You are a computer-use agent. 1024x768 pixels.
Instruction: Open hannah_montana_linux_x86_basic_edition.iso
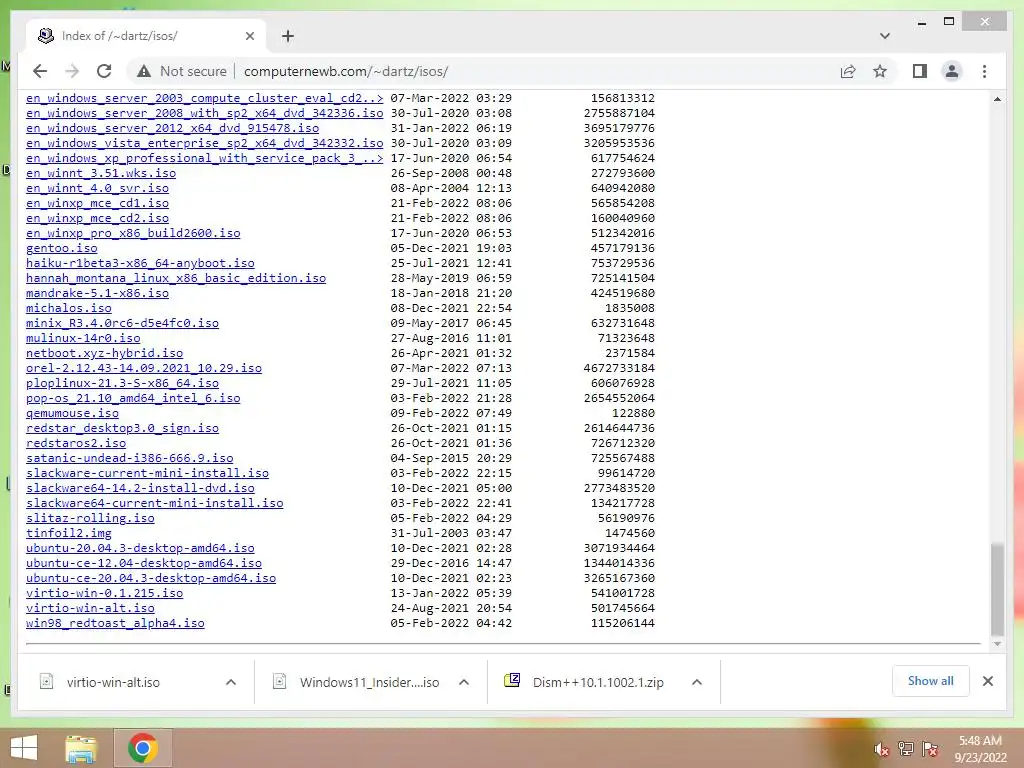point(176,278)
